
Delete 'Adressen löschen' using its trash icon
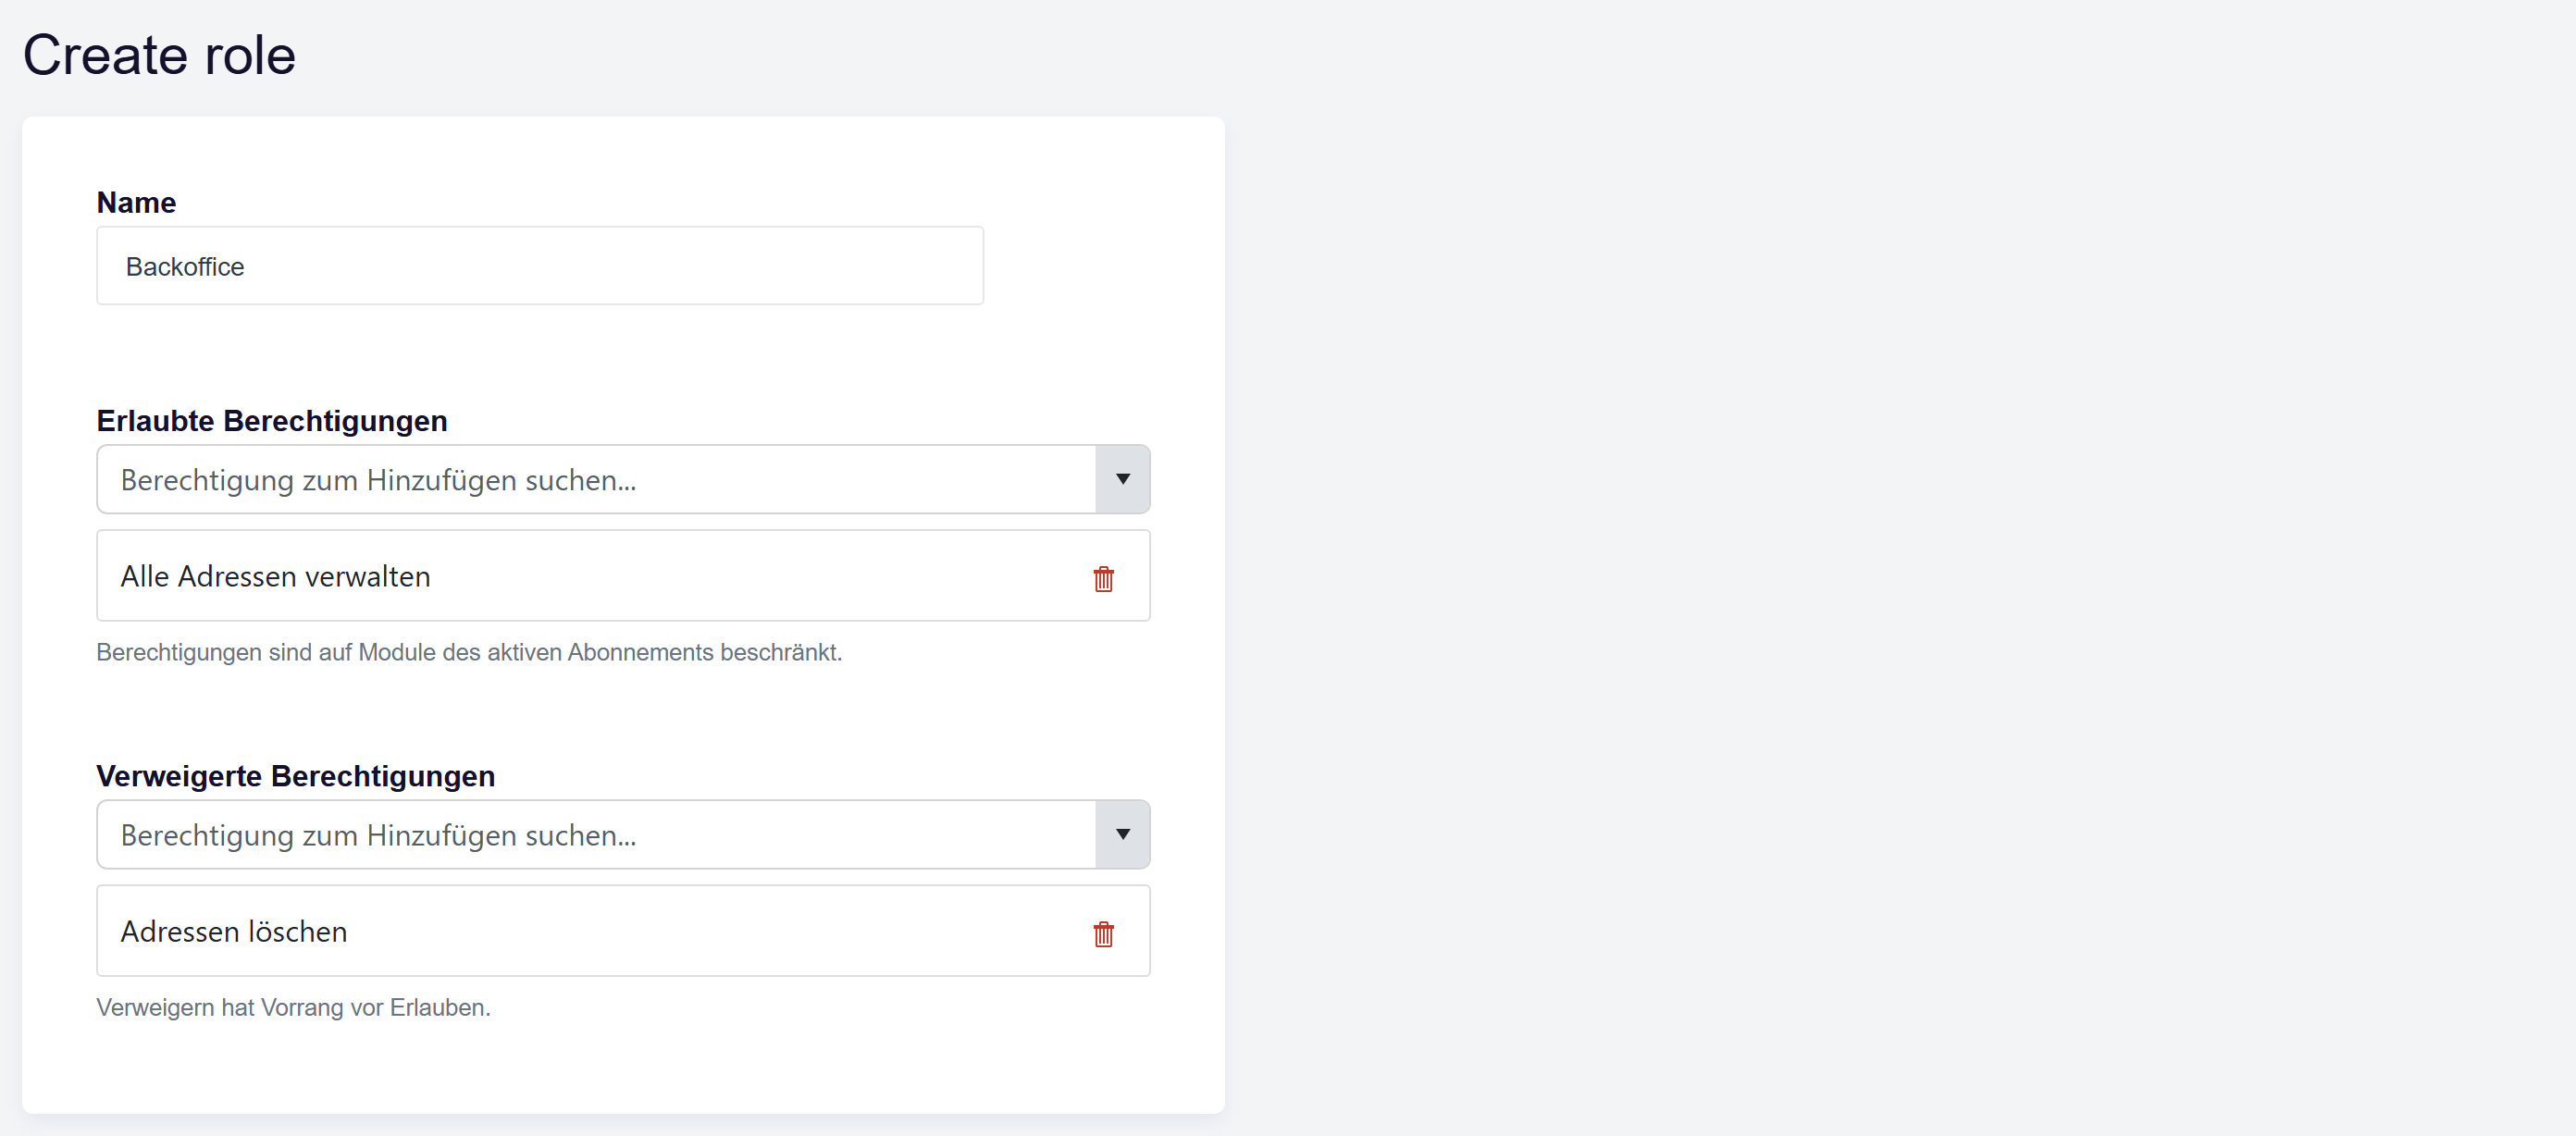(x=1103, y=933)
